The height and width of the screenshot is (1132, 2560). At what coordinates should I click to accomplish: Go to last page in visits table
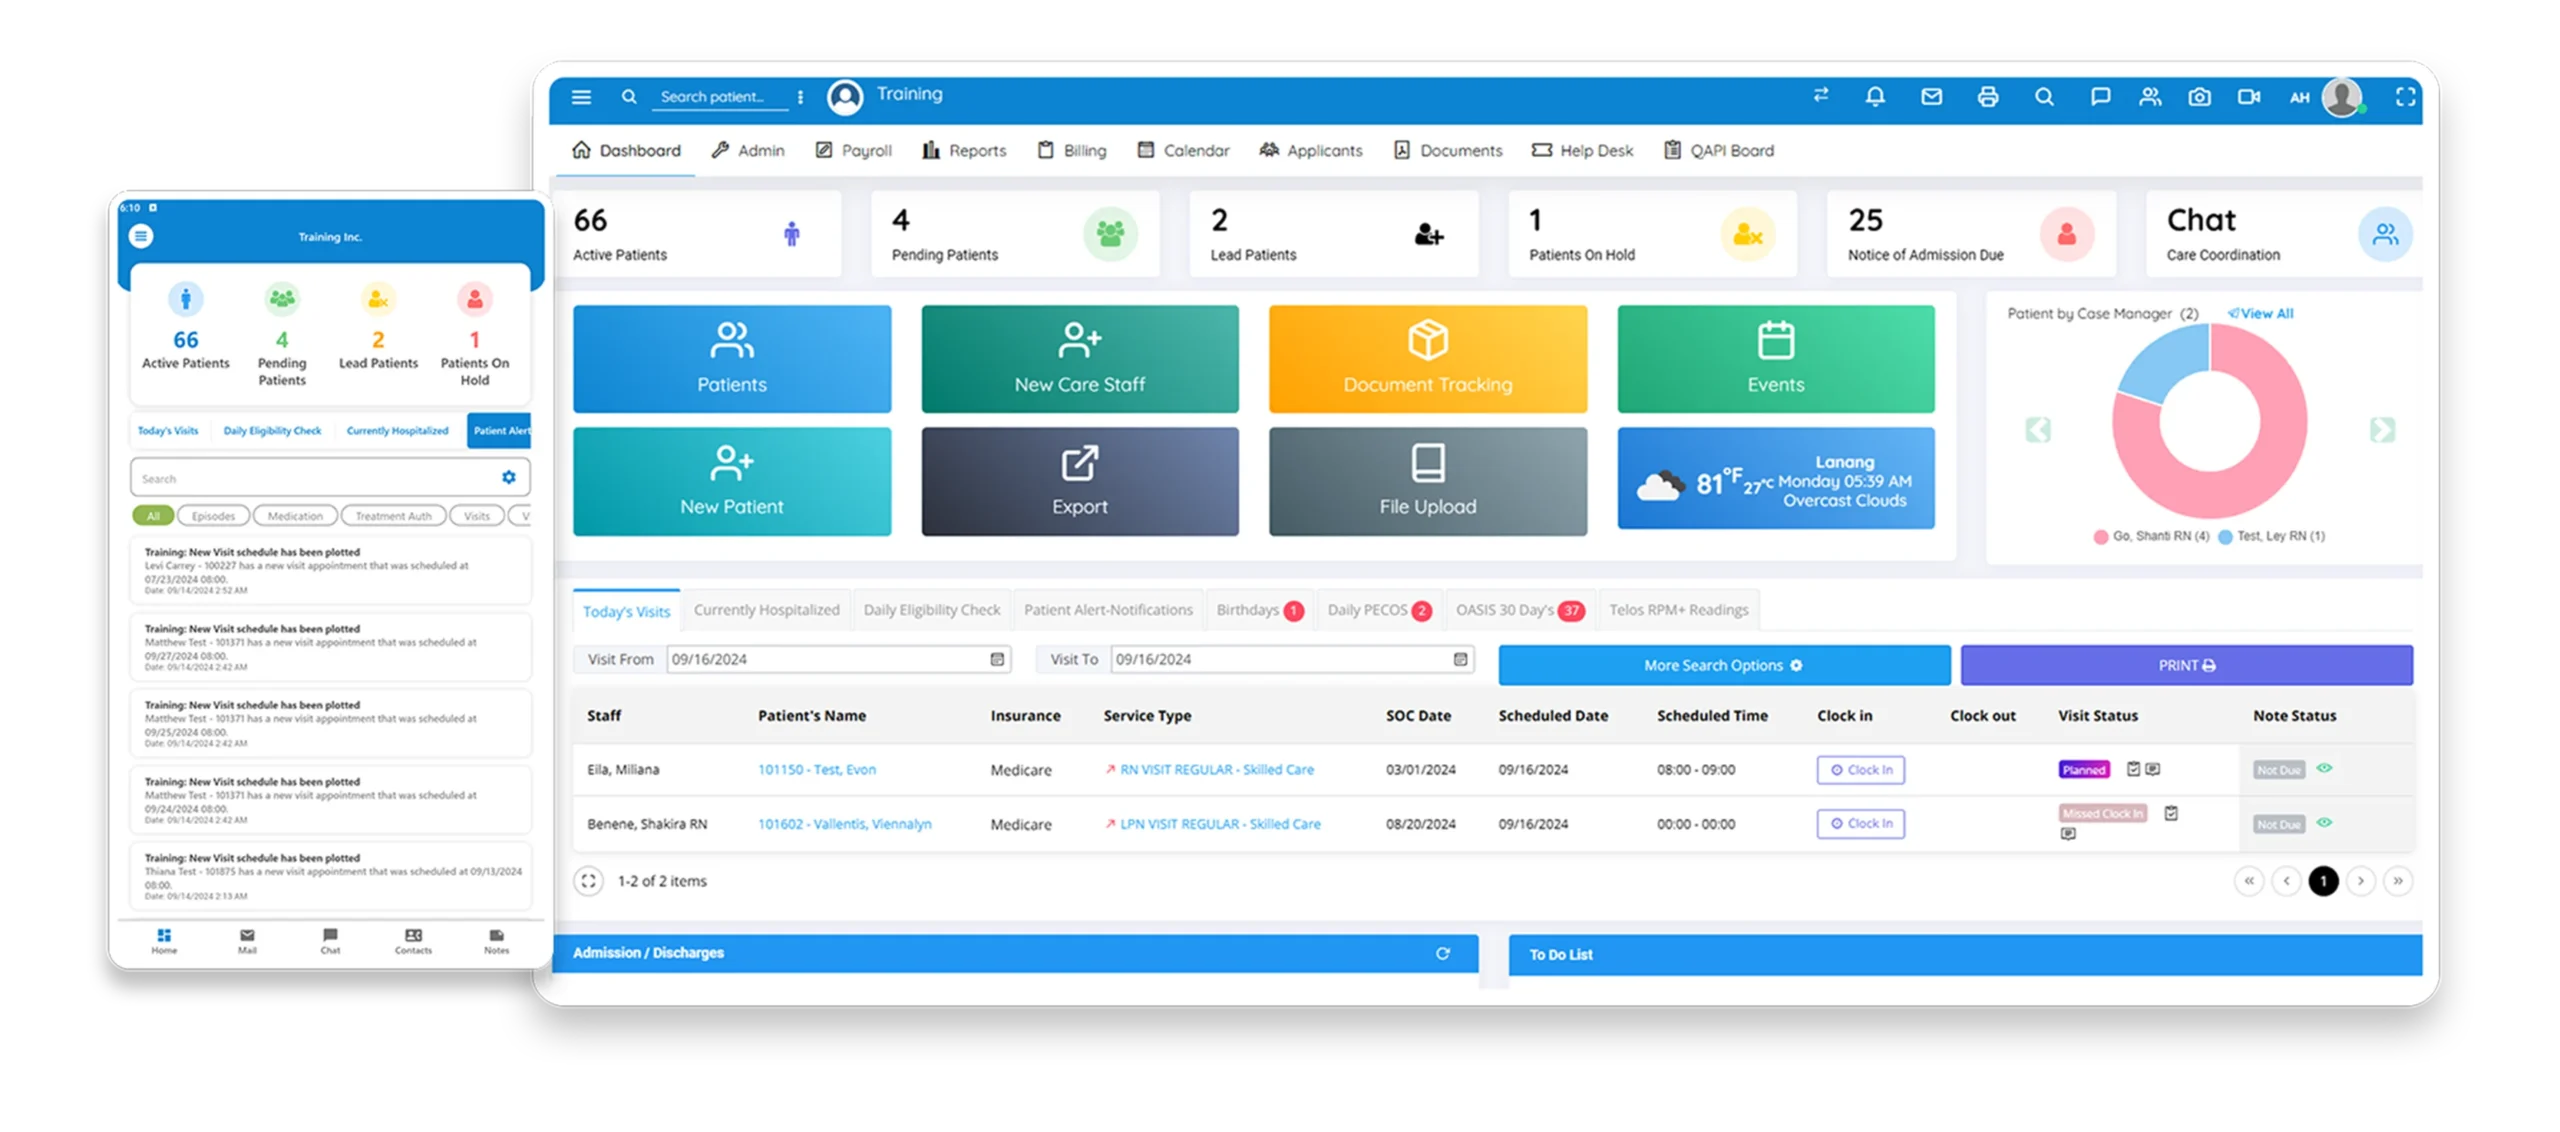point(2397,881)
